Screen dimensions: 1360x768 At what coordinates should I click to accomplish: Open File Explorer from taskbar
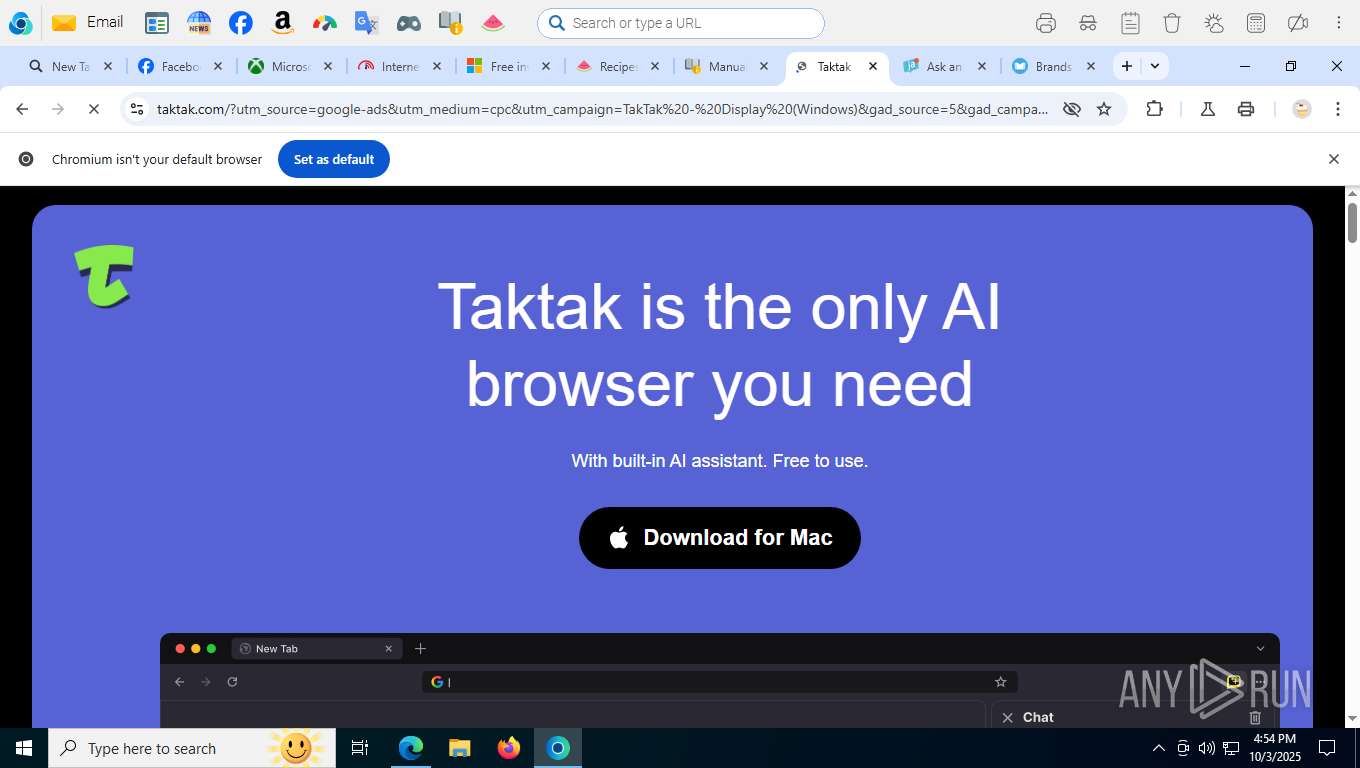[460, 748]
